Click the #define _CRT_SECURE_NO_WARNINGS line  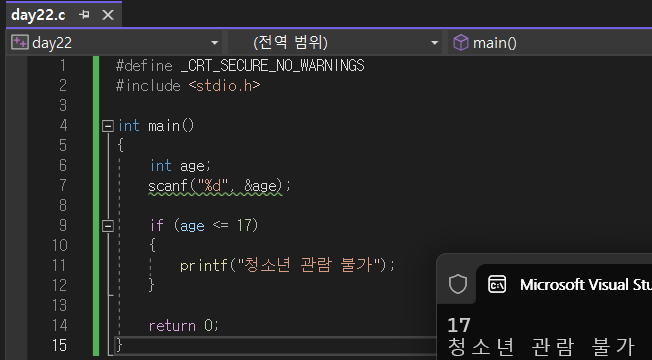pyautogui.click(x=240, y=66)
